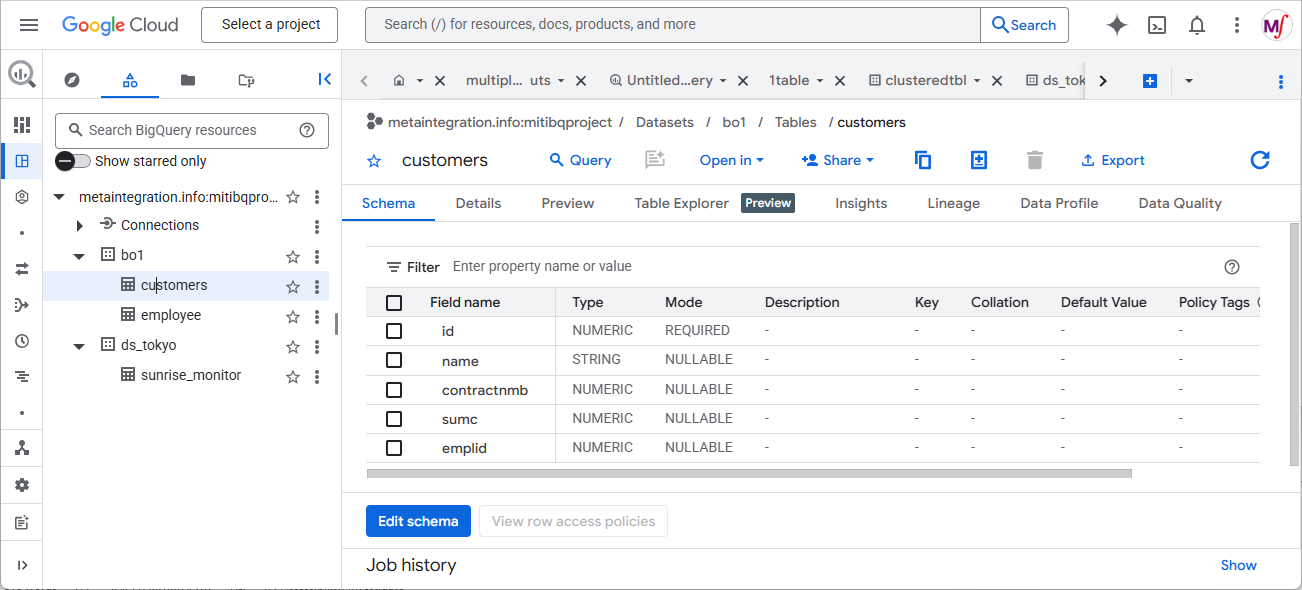This screenshot has height=590, width=1302.
Task: Click the Copy table icon
Action: click(923, 160)
